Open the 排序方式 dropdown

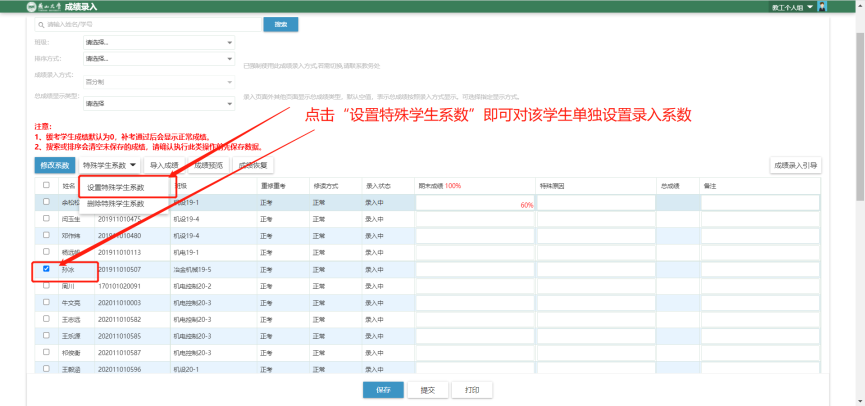tap(158, 60)
